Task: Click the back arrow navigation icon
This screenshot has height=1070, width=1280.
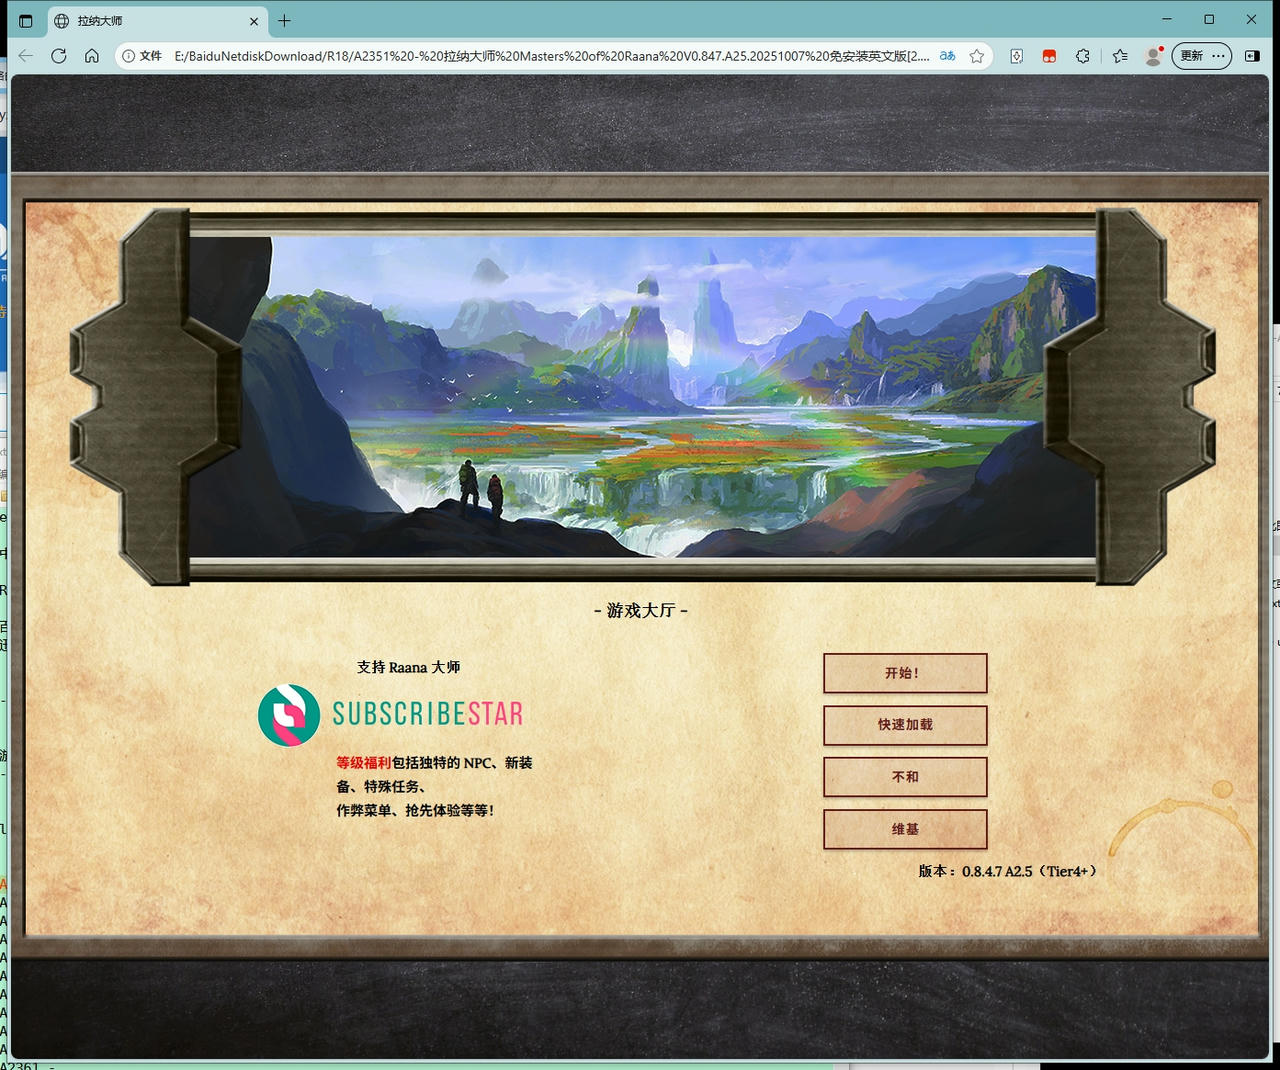Action: (x=24, y=56)
